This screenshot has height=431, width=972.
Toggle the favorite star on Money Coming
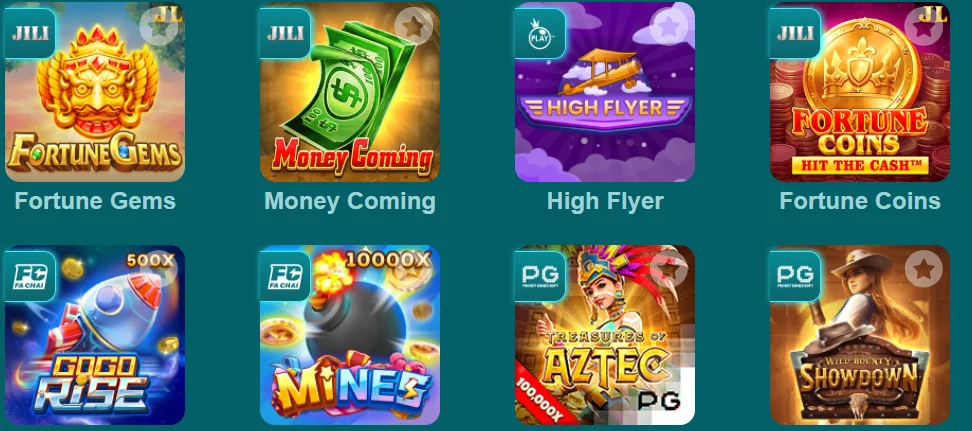pyautogui.click(x=413, y=26)
